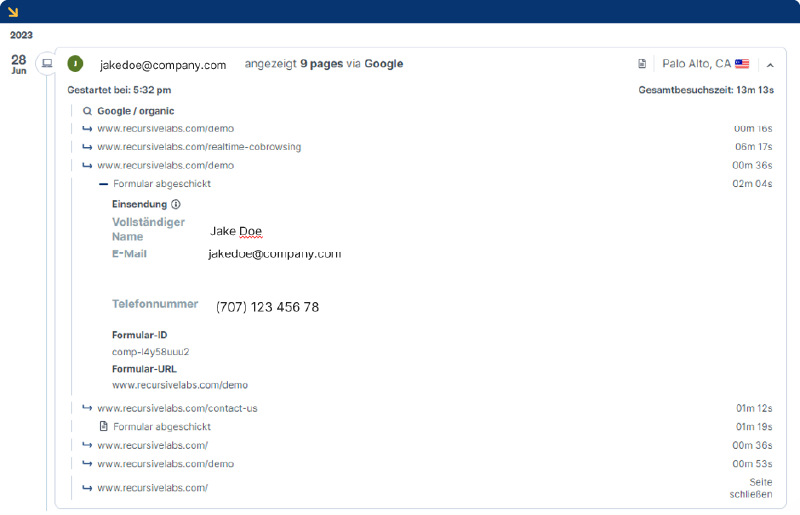Click the Telefonnummer field label
The image size is (800, 515).
tap(155, 304)
